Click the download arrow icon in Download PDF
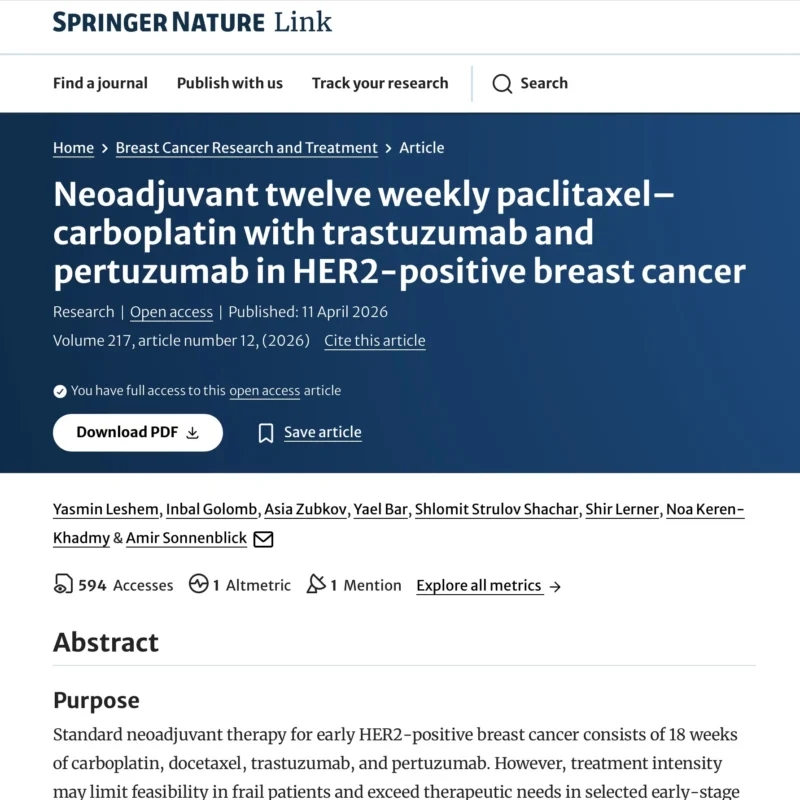The height and width of the screenshot is (800, 800). 193,433
